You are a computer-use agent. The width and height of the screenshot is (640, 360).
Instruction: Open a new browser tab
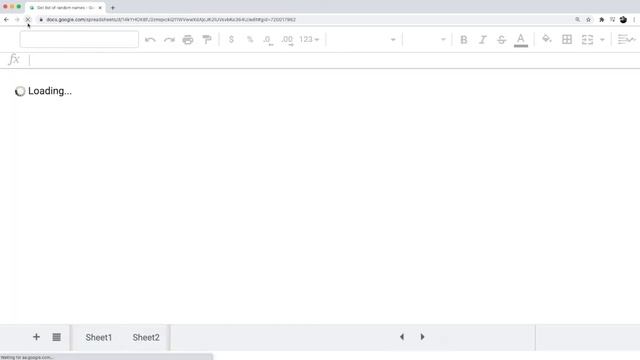click(113, 8)
